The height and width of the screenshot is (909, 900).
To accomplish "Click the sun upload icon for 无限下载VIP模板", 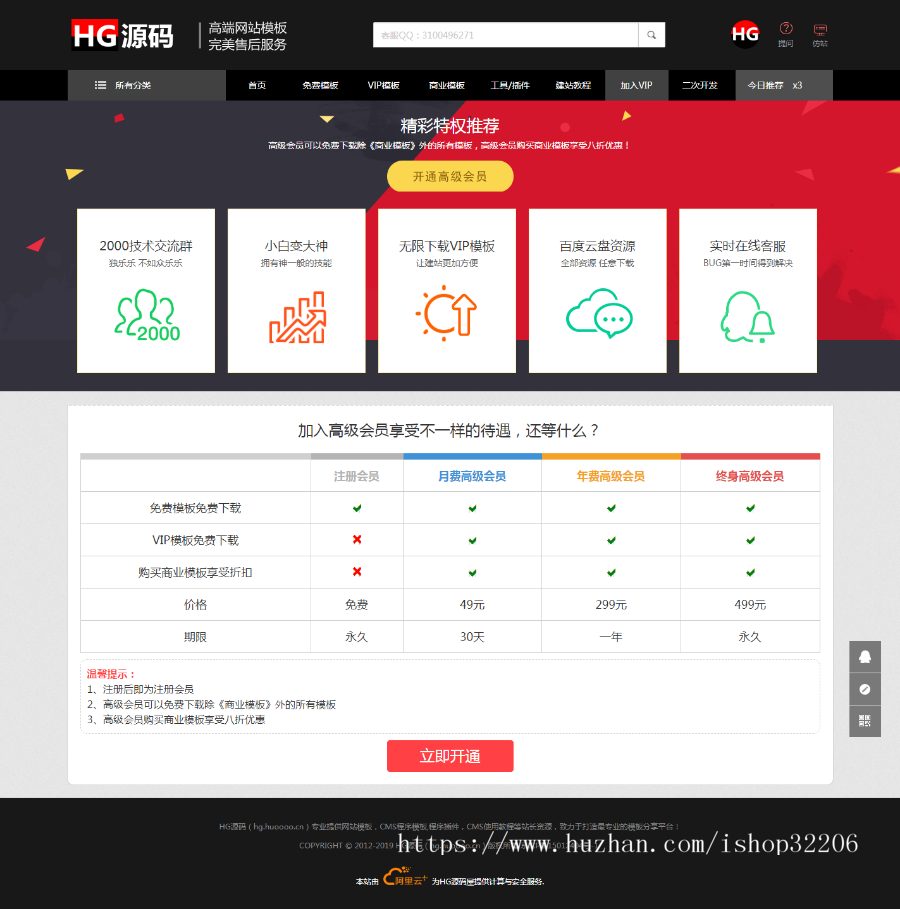I will click(x=447, y=313).
